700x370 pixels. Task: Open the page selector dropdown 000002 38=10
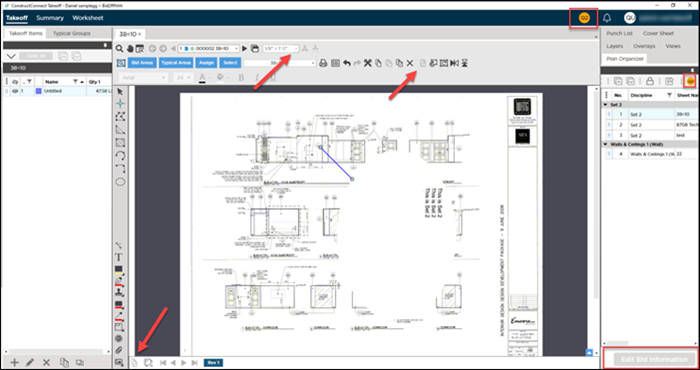[x=208, y=48]
